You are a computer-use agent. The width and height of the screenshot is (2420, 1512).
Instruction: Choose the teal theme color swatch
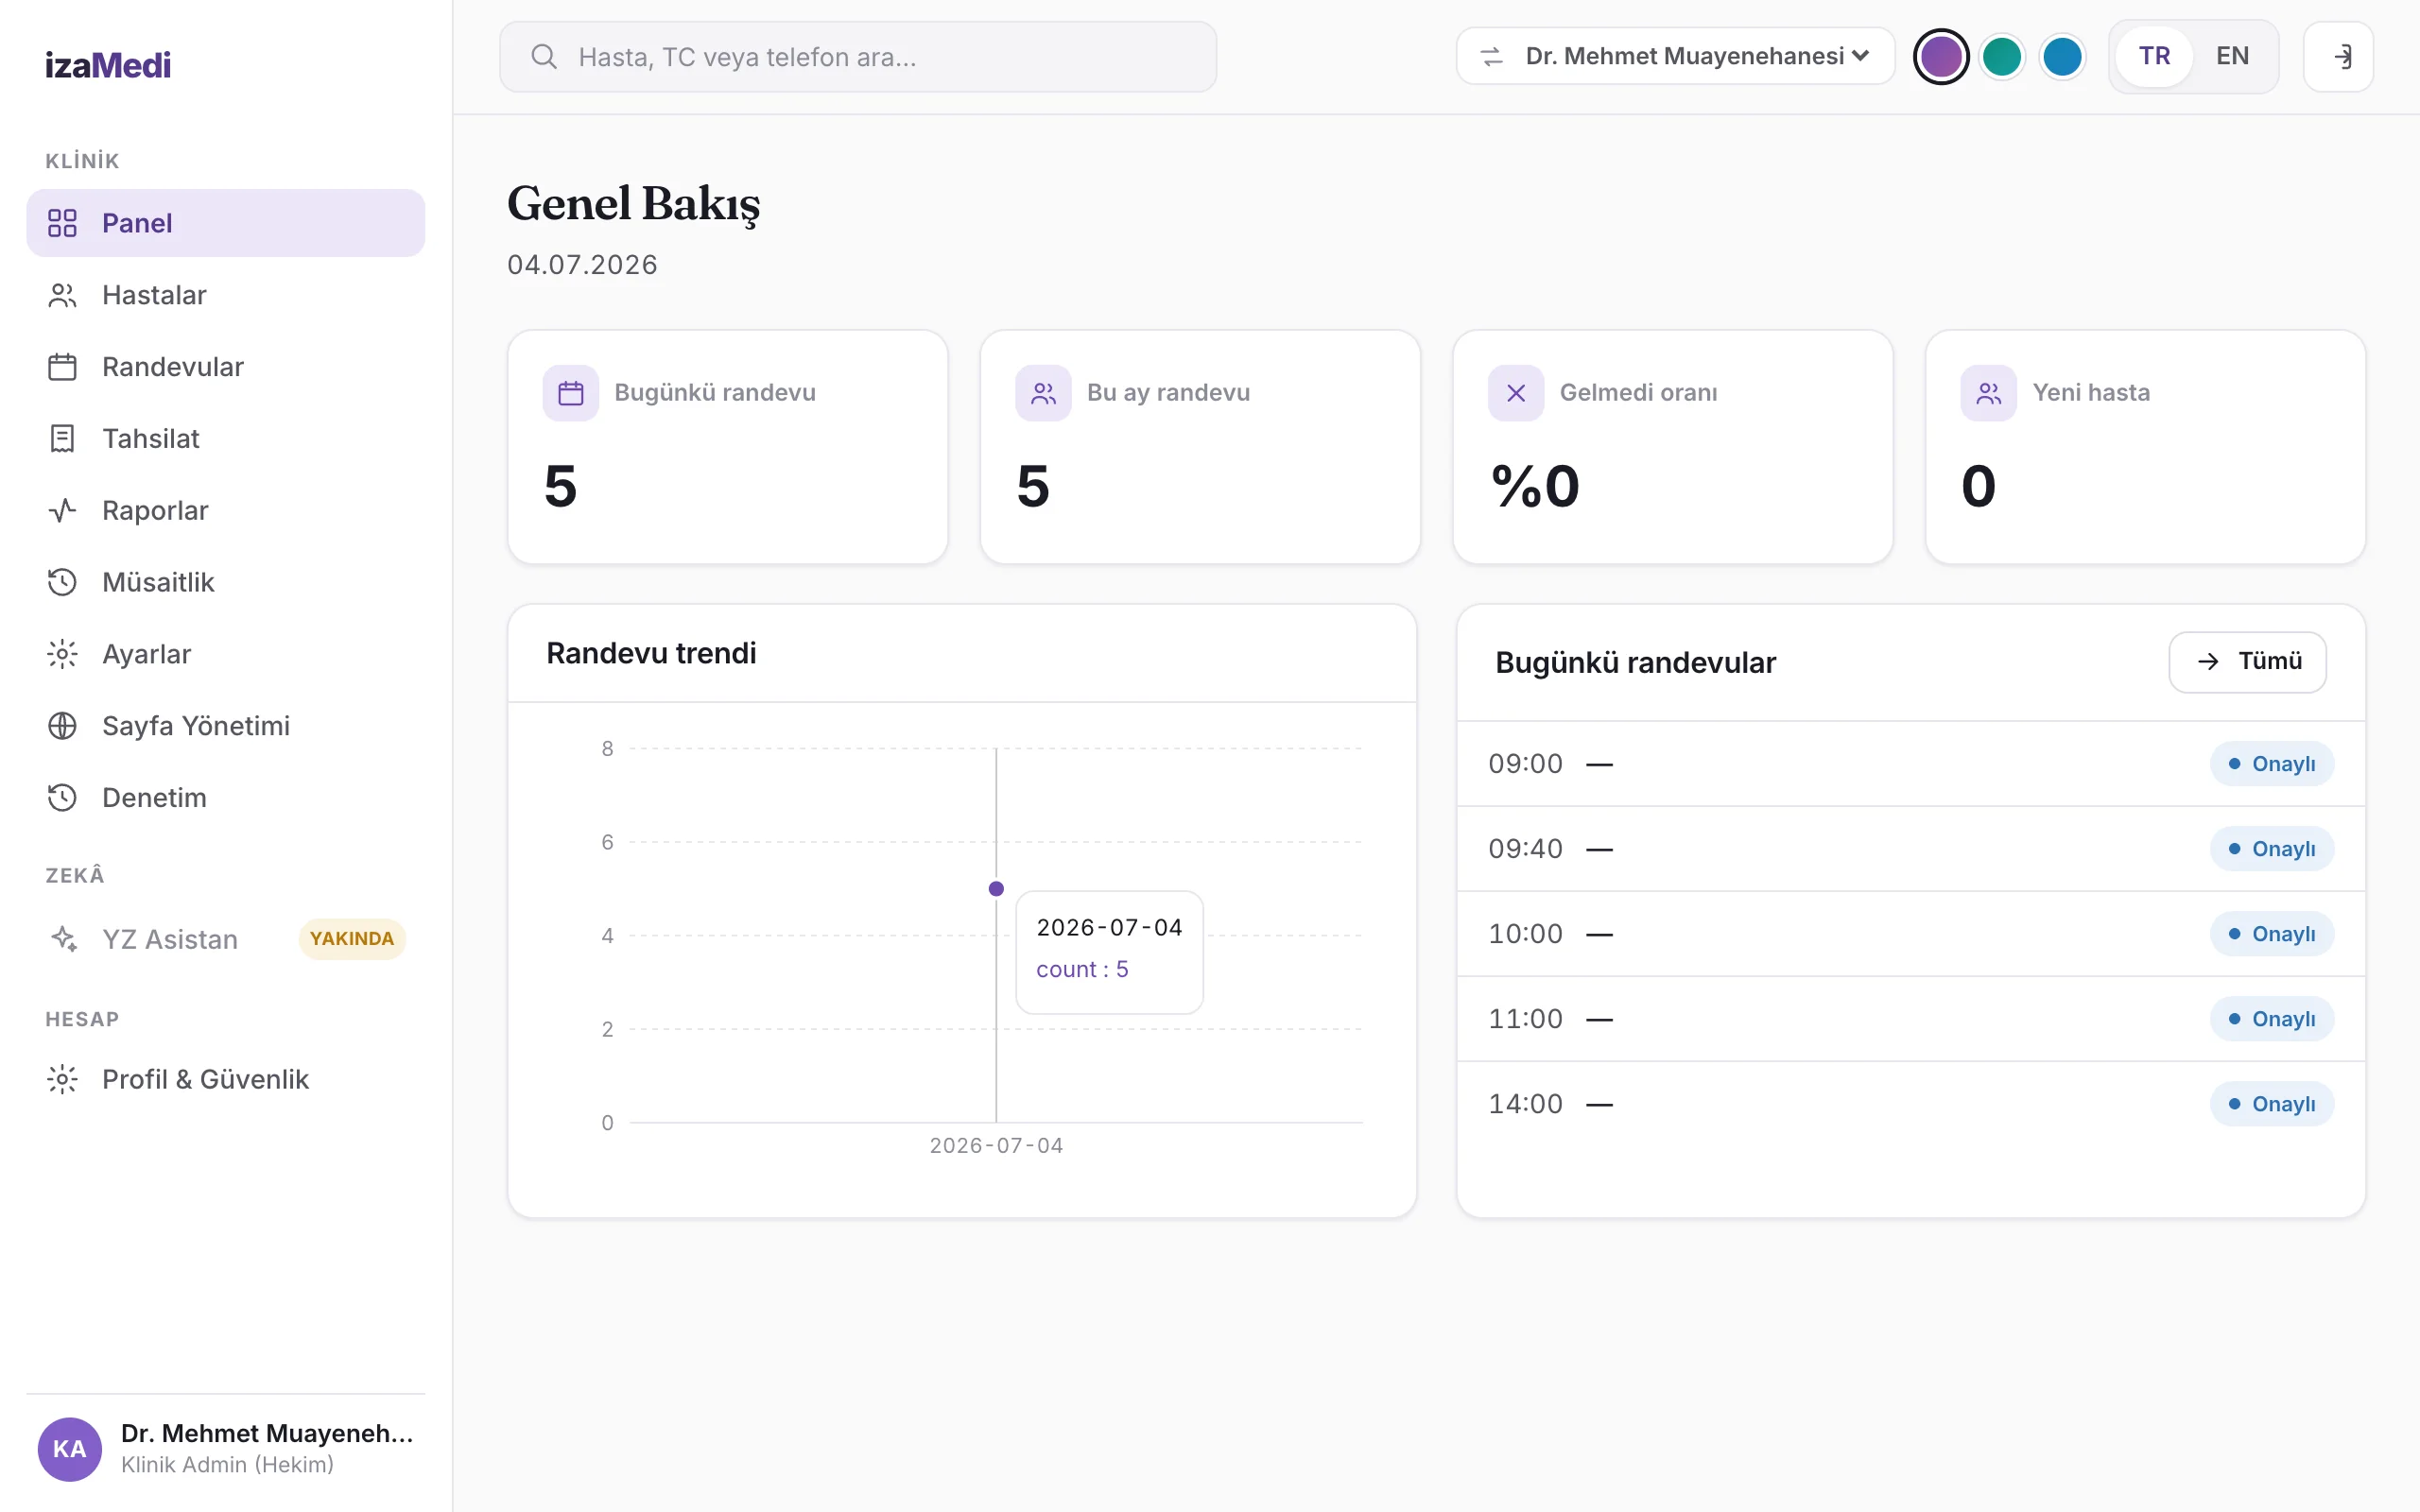(2001, 57)
